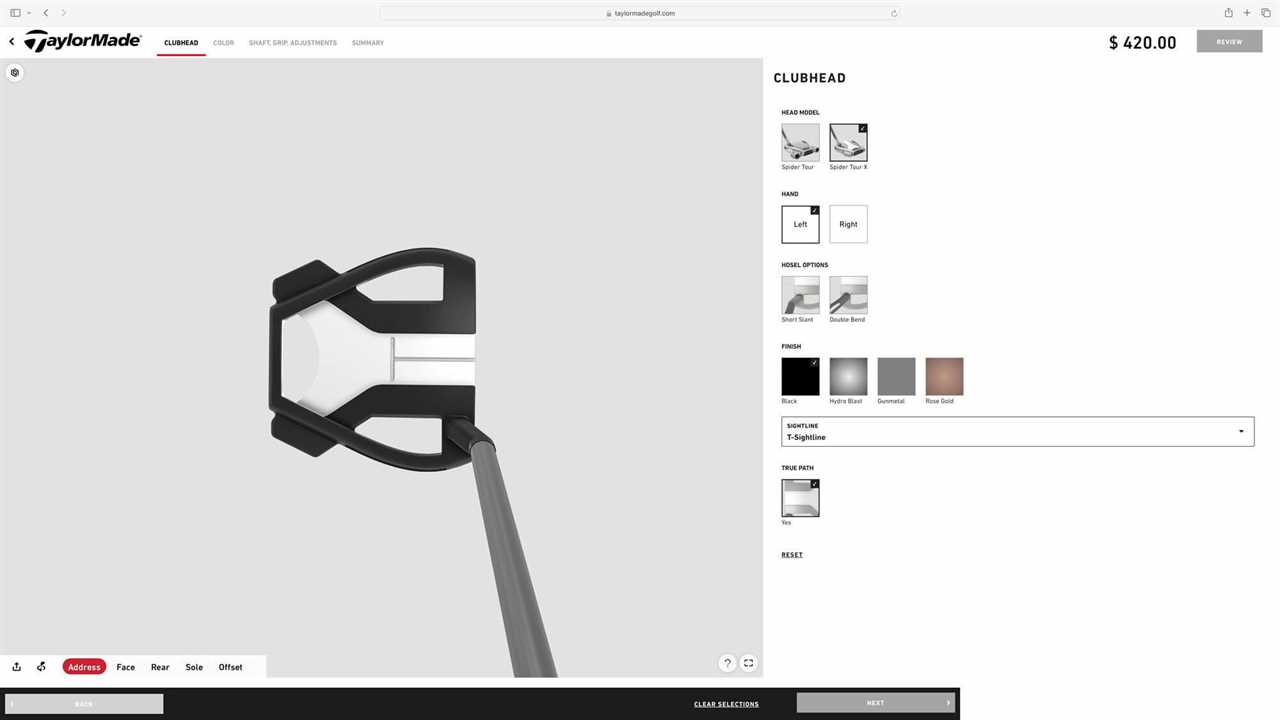Expand Safari sidebar dropdown chevron
Image resolution: width=1280 pixels, height=720 pixels.
[29, 13]
